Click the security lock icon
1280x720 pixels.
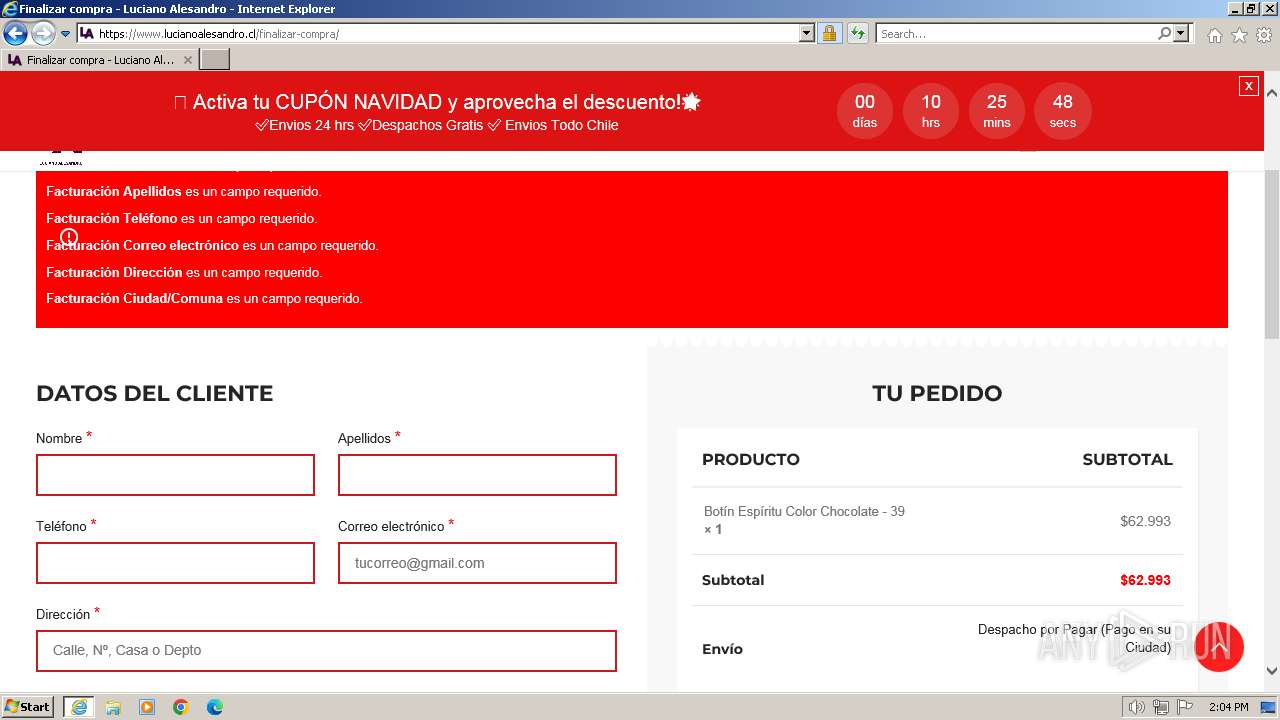point(829,34)
